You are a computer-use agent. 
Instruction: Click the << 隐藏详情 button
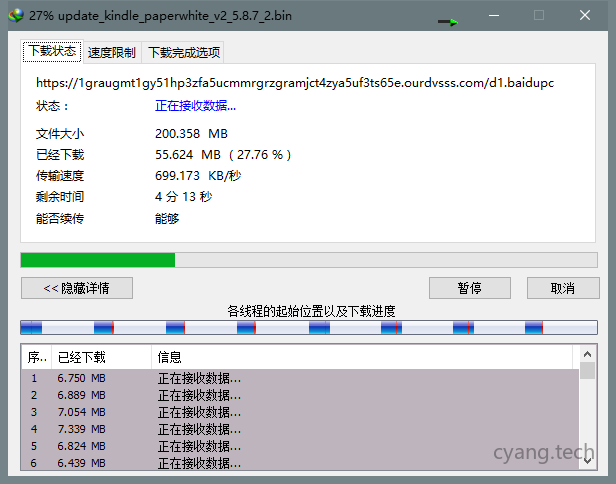77,288
